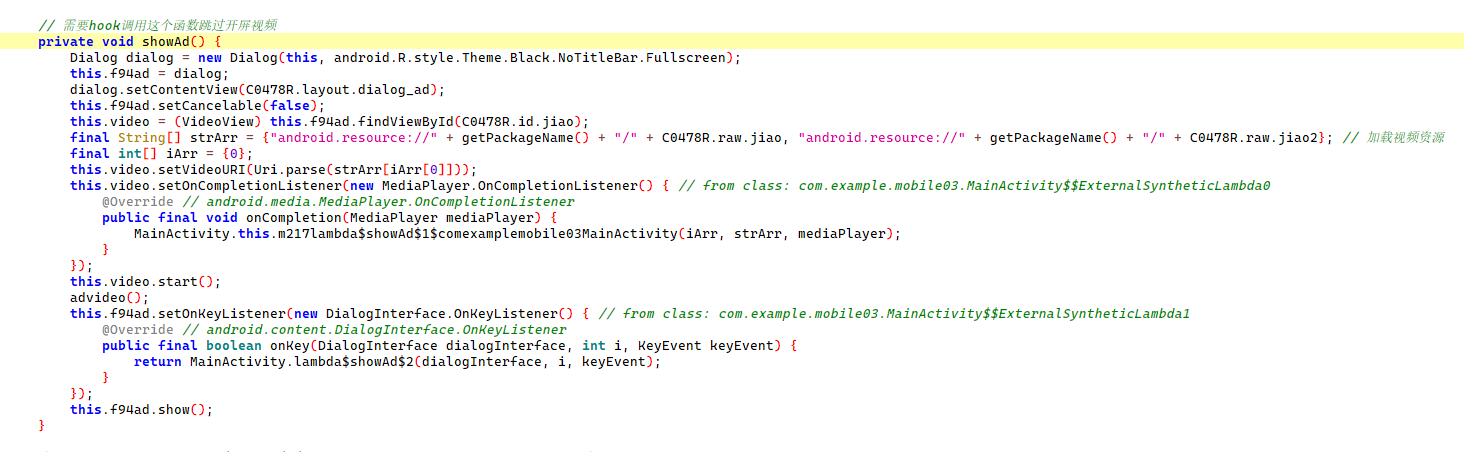Click the 'final int[] iArr = {0};' line

(x=162, y=153)
